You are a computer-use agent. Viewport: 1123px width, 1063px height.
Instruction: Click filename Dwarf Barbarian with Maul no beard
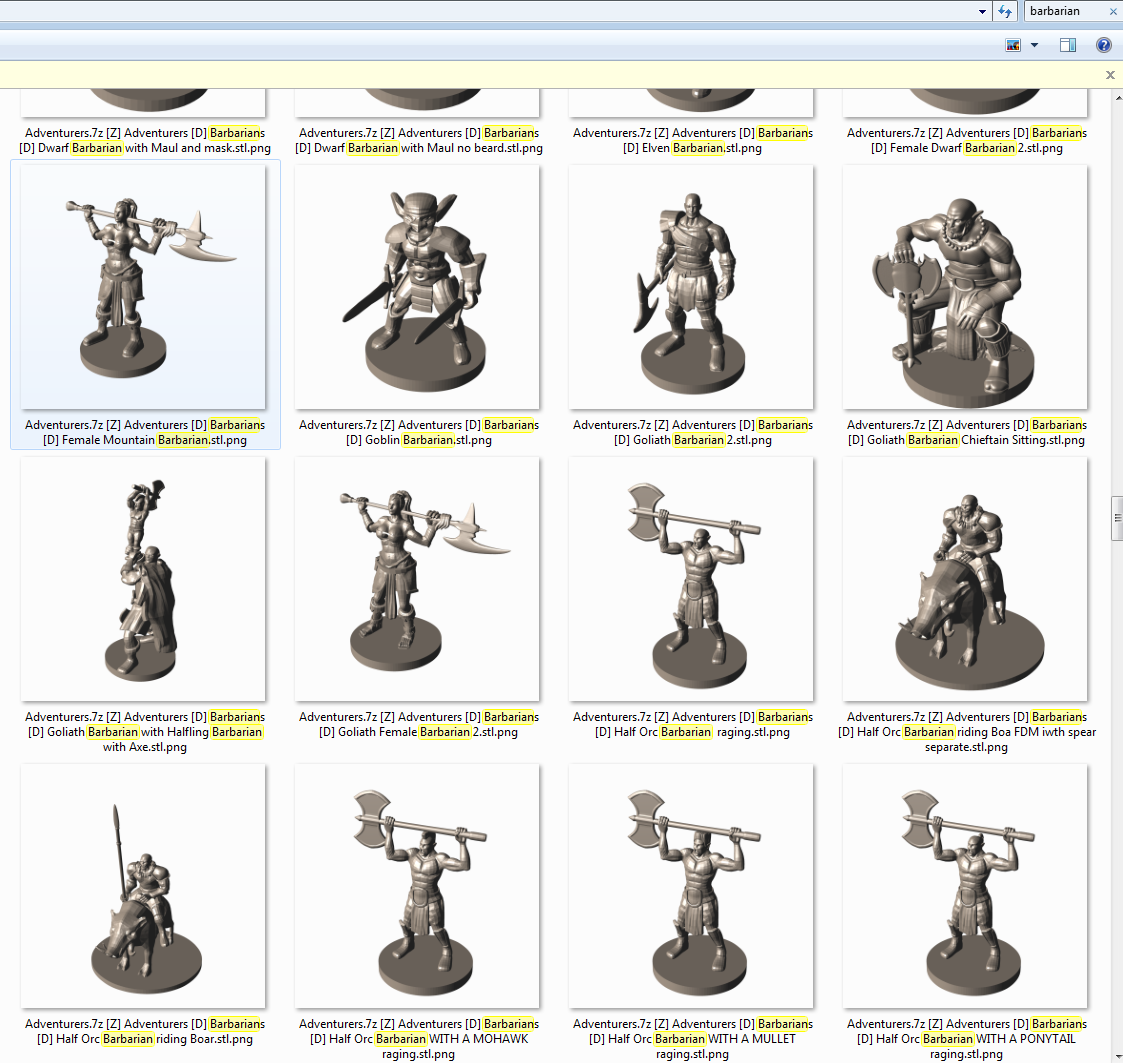point(419,140)
